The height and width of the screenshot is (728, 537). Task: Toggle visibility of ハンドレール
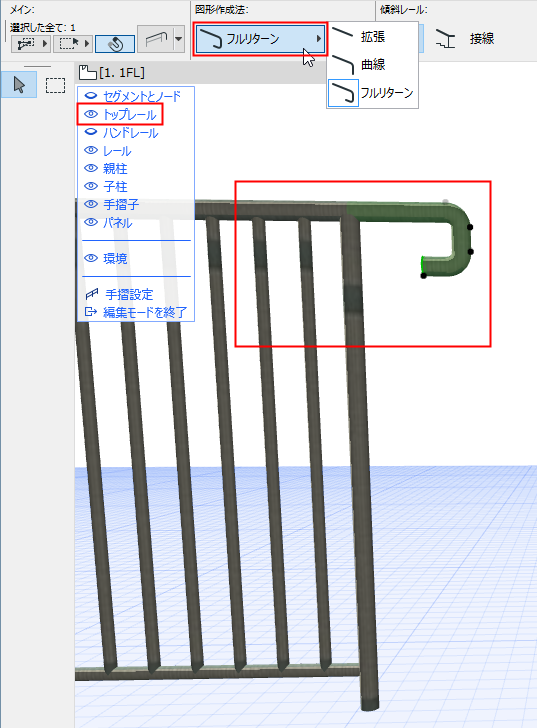[91, 132]
